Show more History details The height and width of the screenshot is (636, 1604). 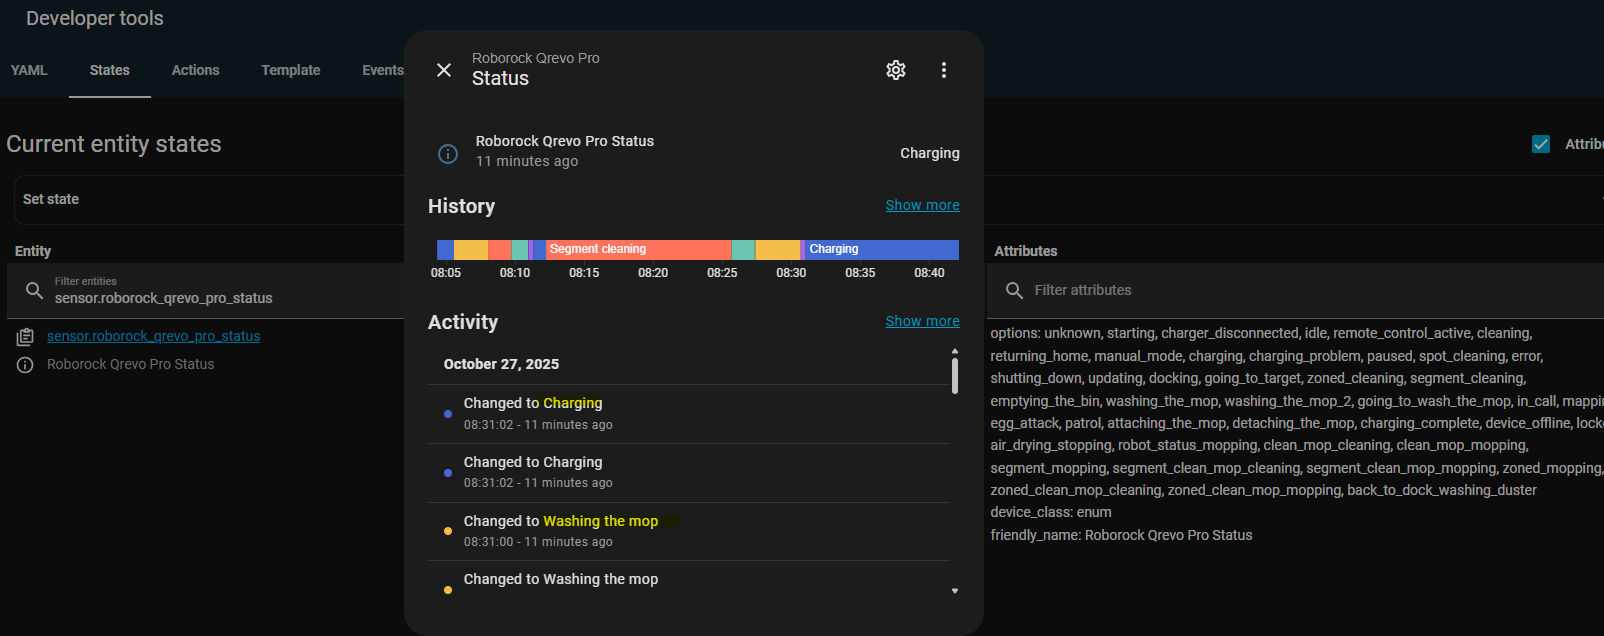click(x=922, y=205)
